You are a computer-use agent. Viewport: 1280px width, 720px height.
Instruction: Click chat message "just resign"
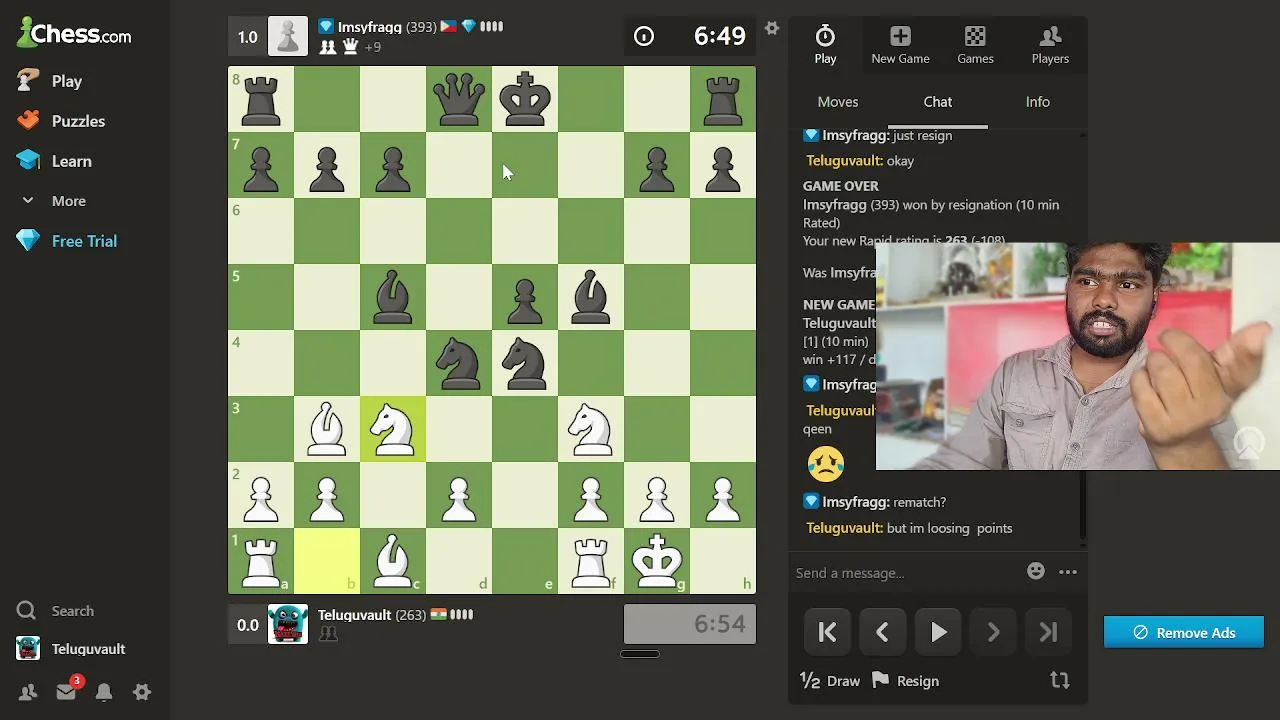click(923, 135)
